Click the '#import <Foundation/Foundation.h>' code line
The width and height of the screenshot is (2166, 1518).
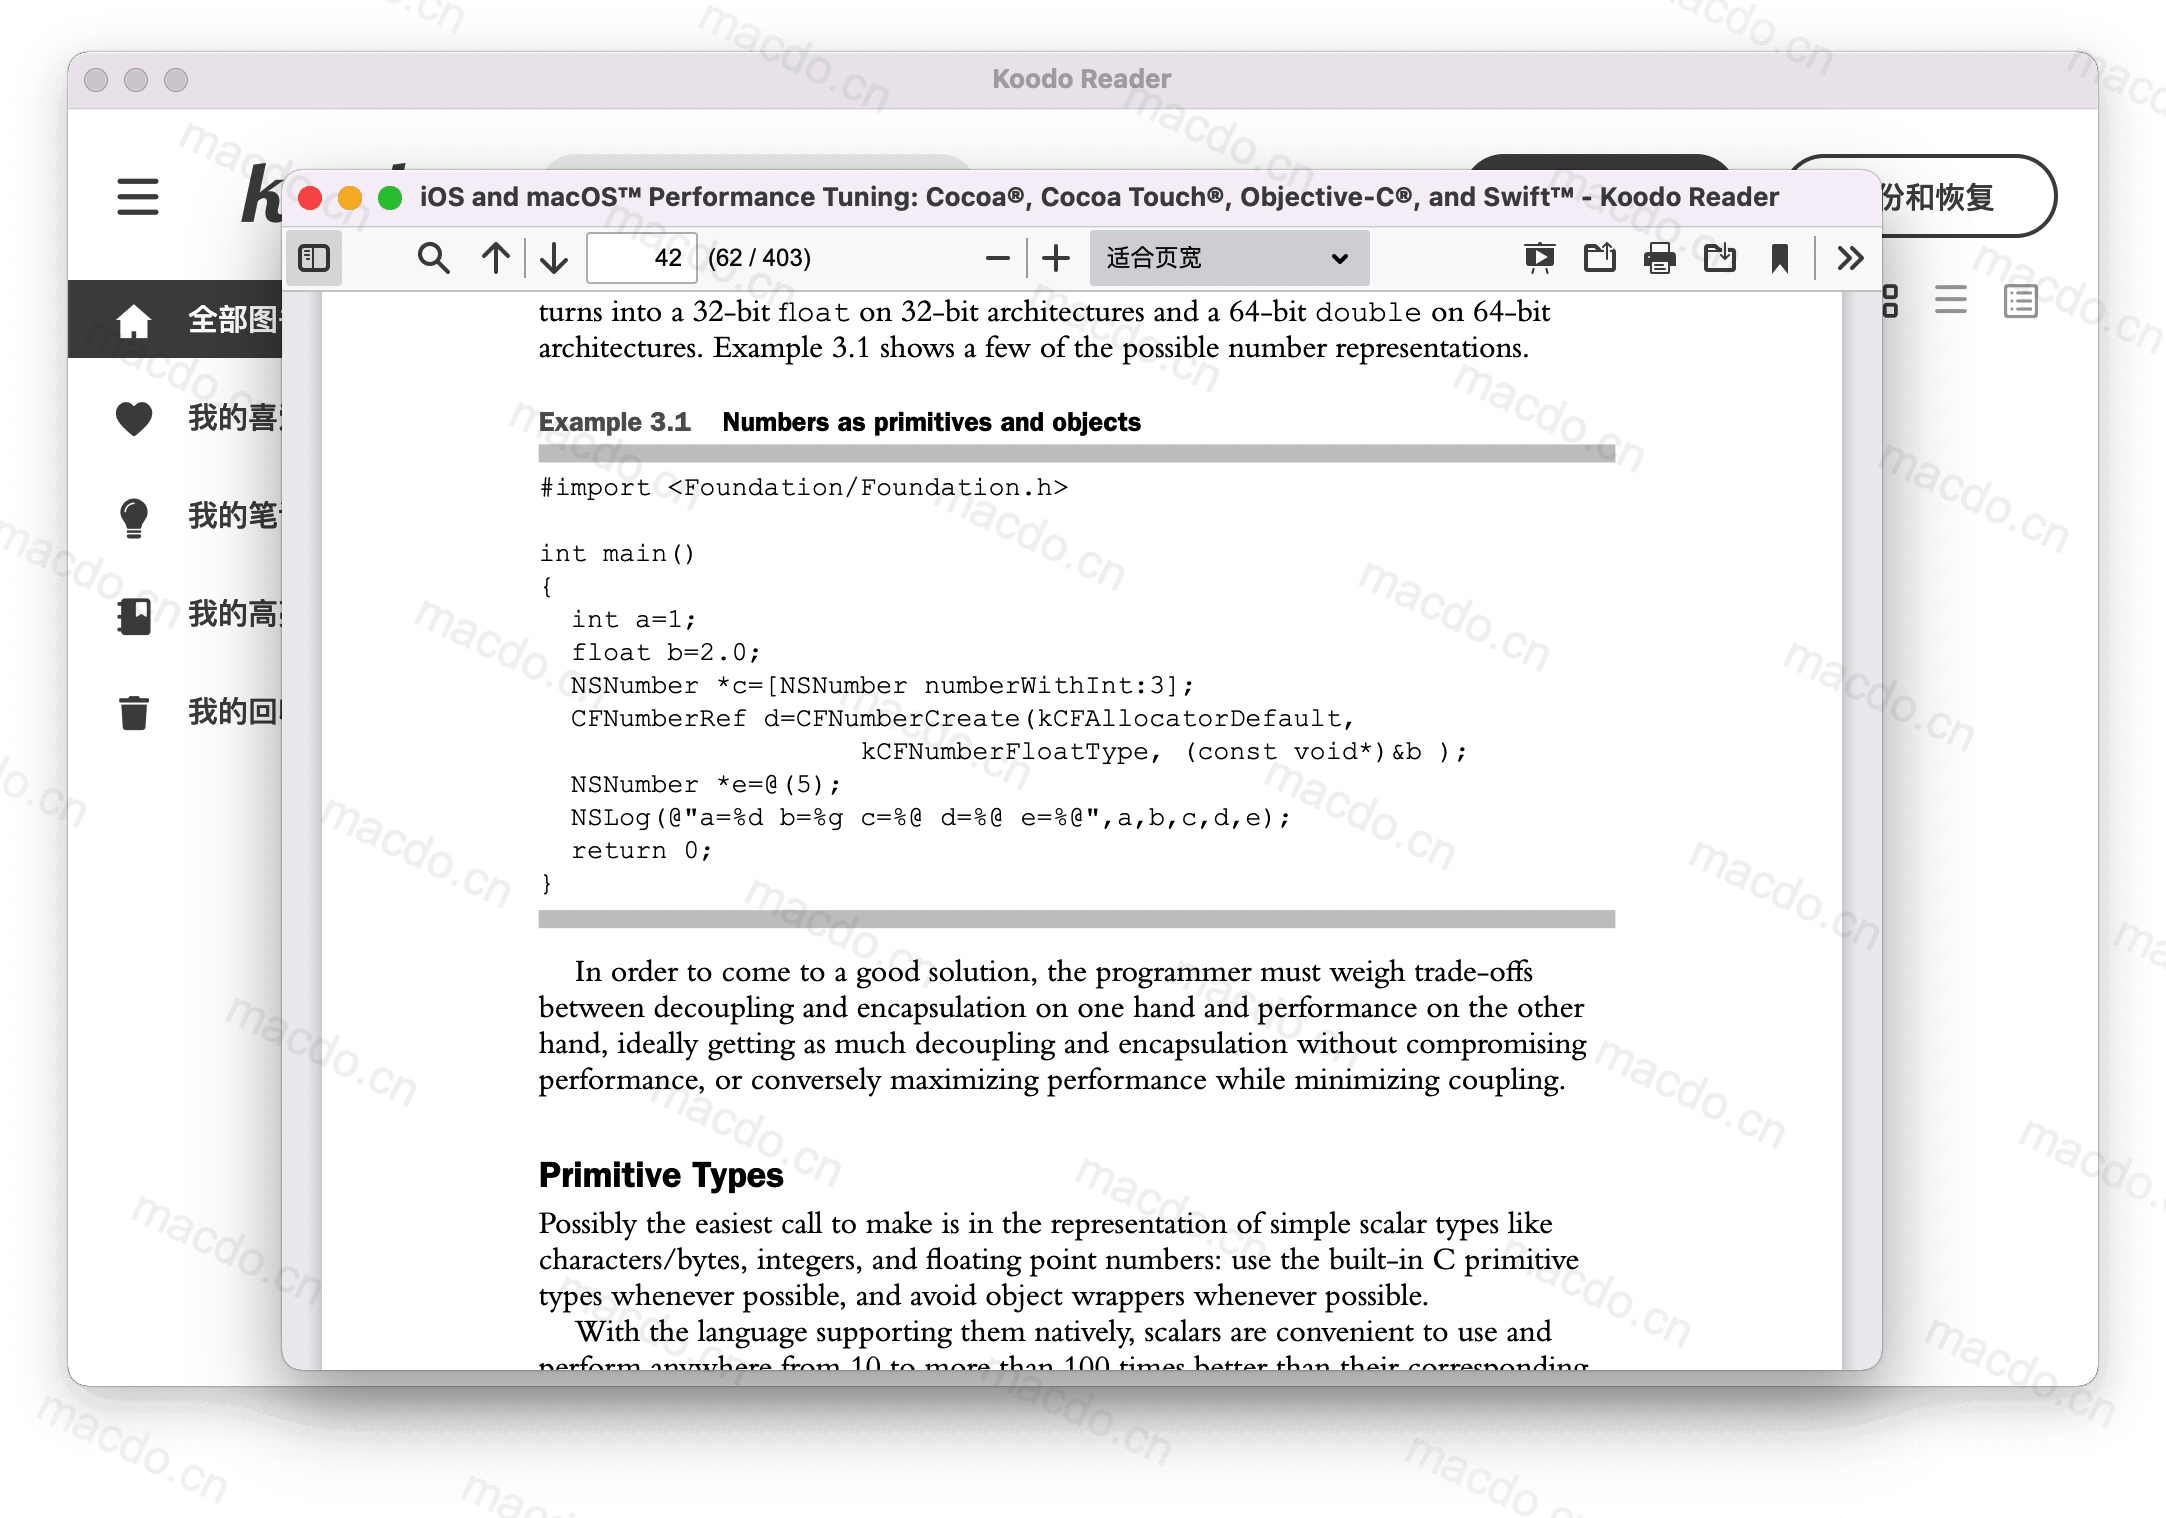click(x=804, y=487)
